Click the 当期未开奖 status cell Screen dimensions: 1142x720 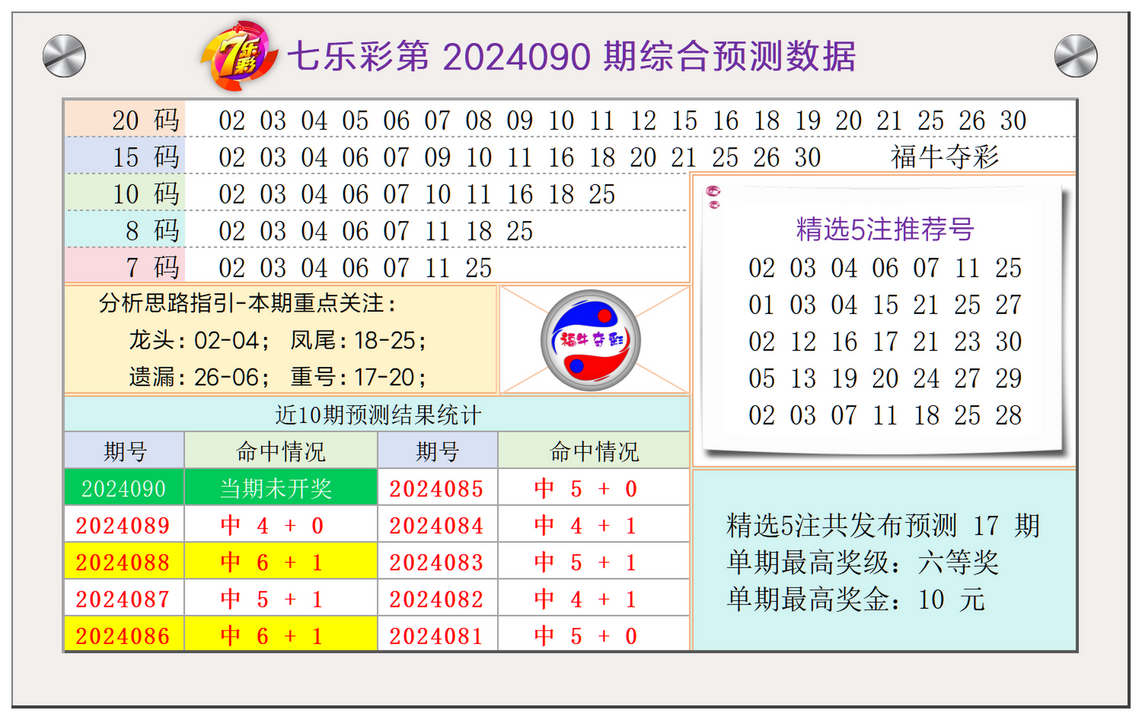280,488
